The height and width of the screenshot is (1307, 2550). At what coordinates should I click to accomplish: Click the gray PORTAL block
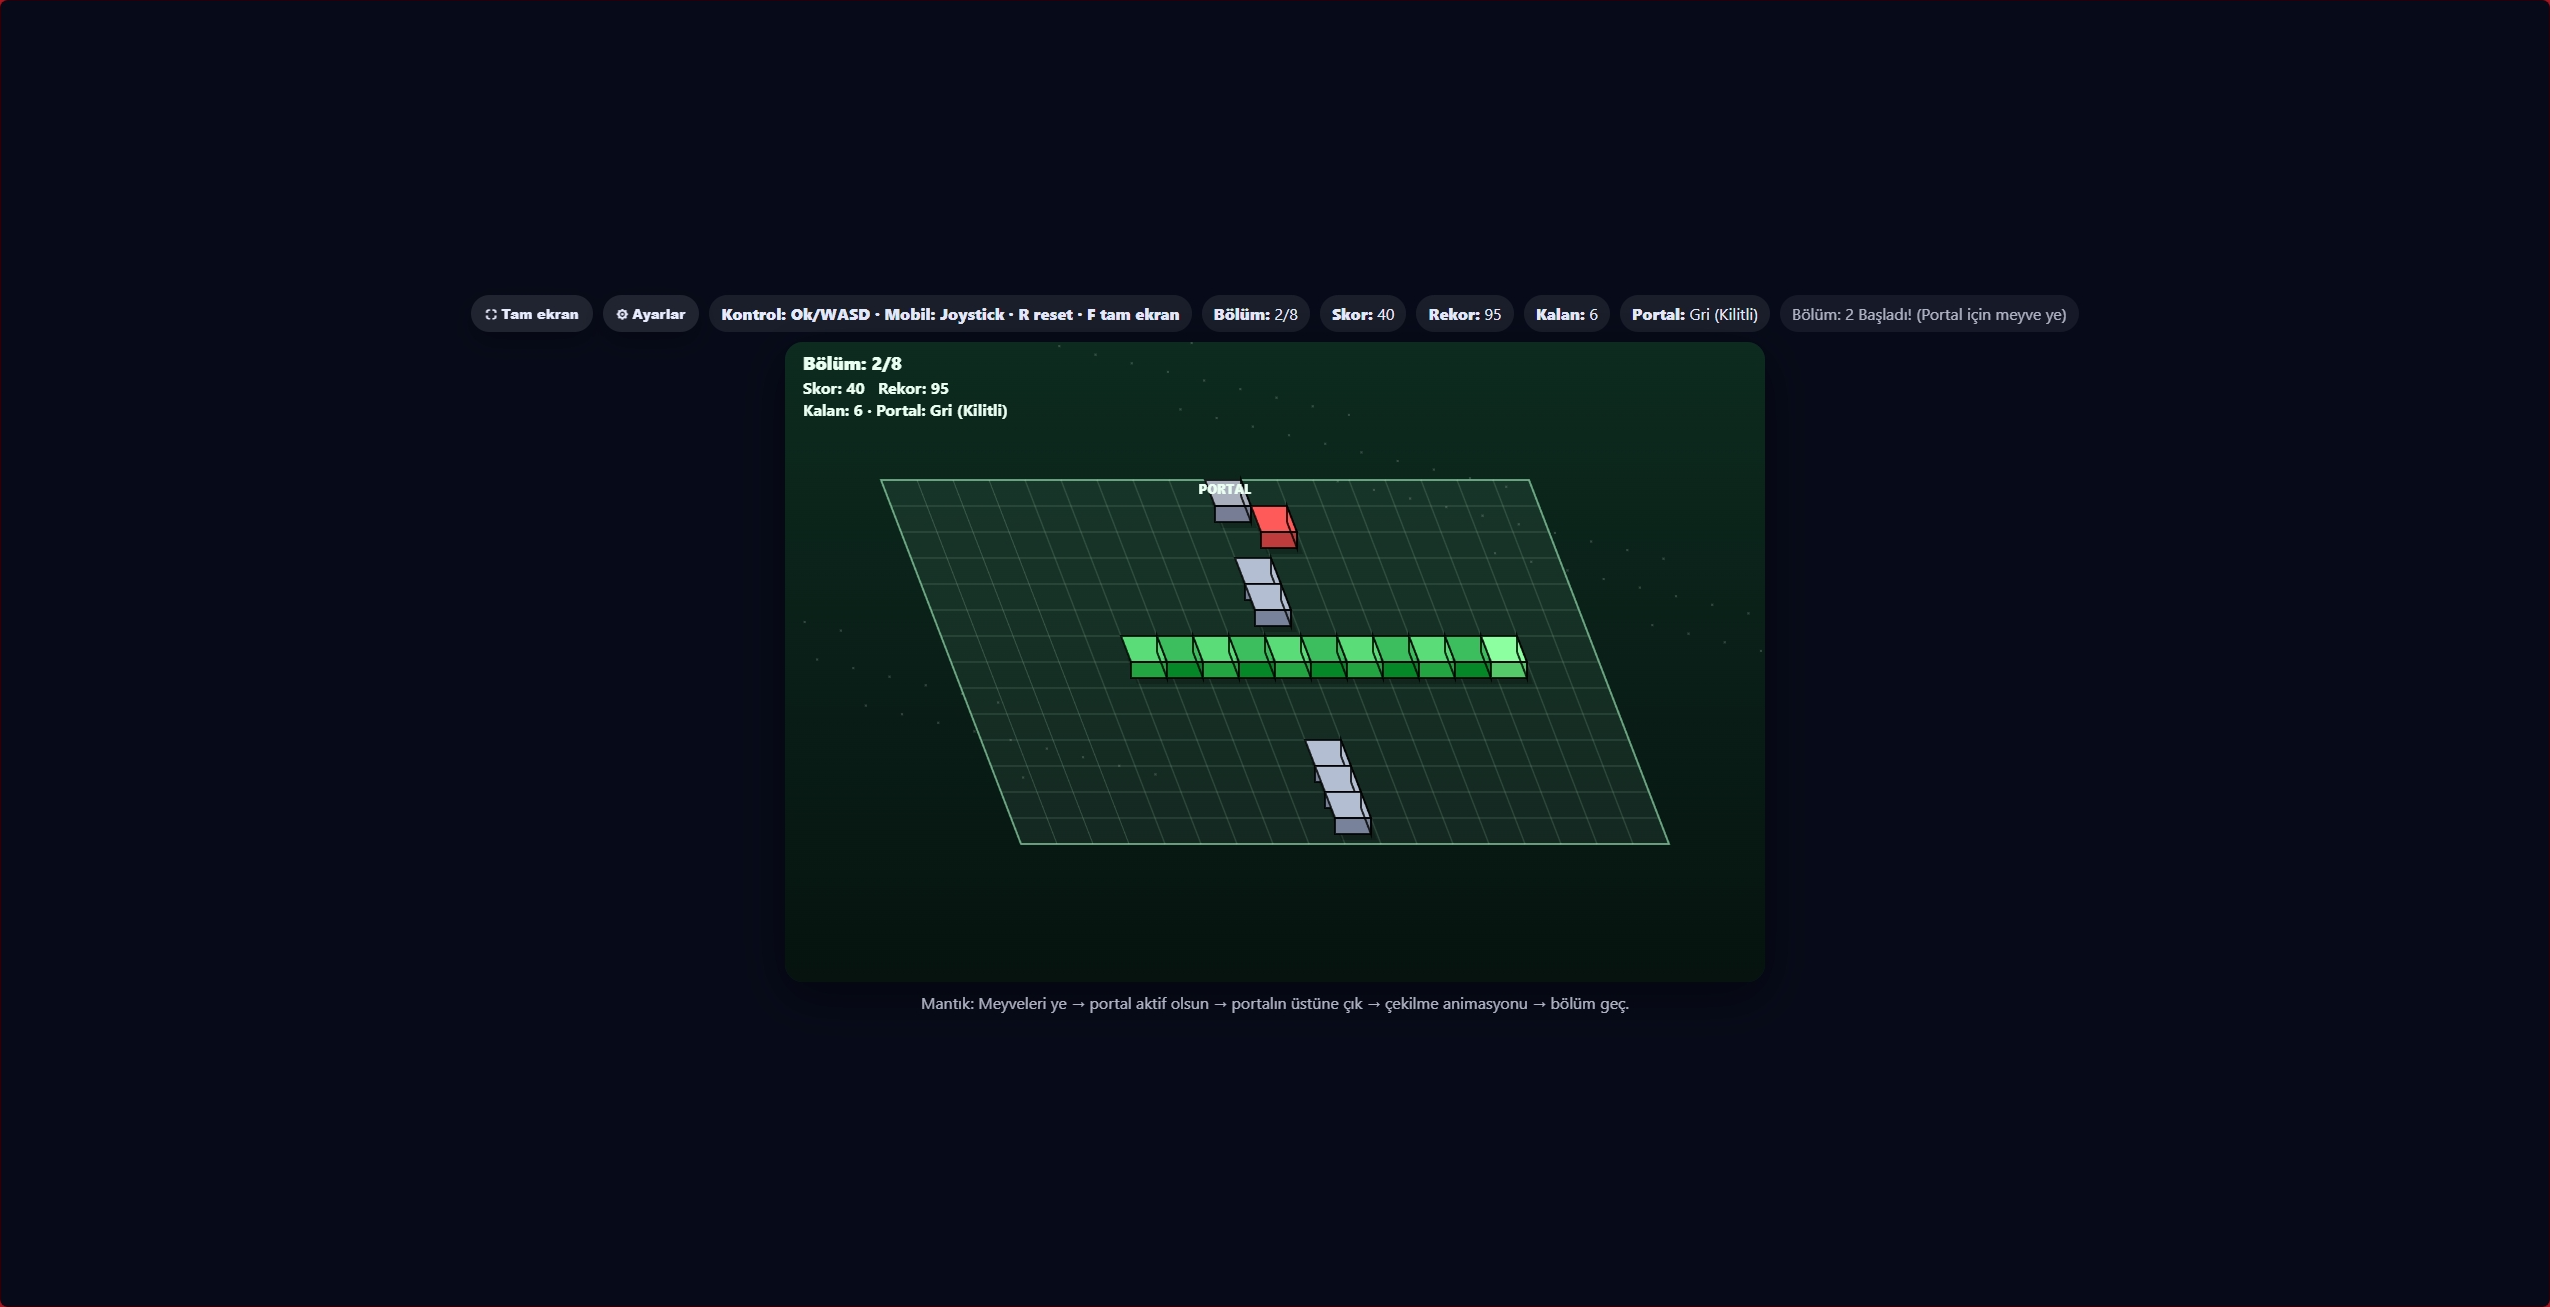(x=1231, y=510)
